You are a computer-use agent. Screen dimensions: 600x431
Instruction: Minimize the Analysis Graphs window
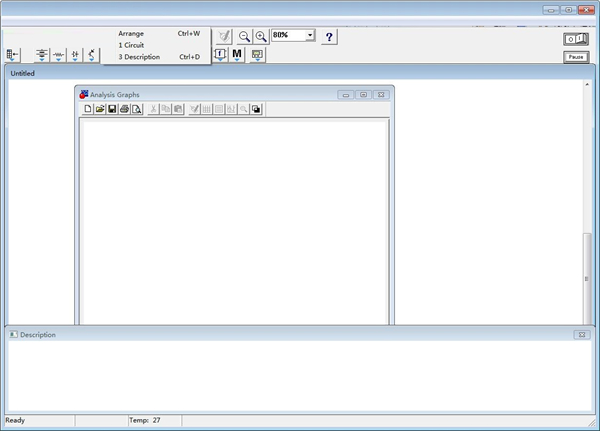[x=346, y=95]
